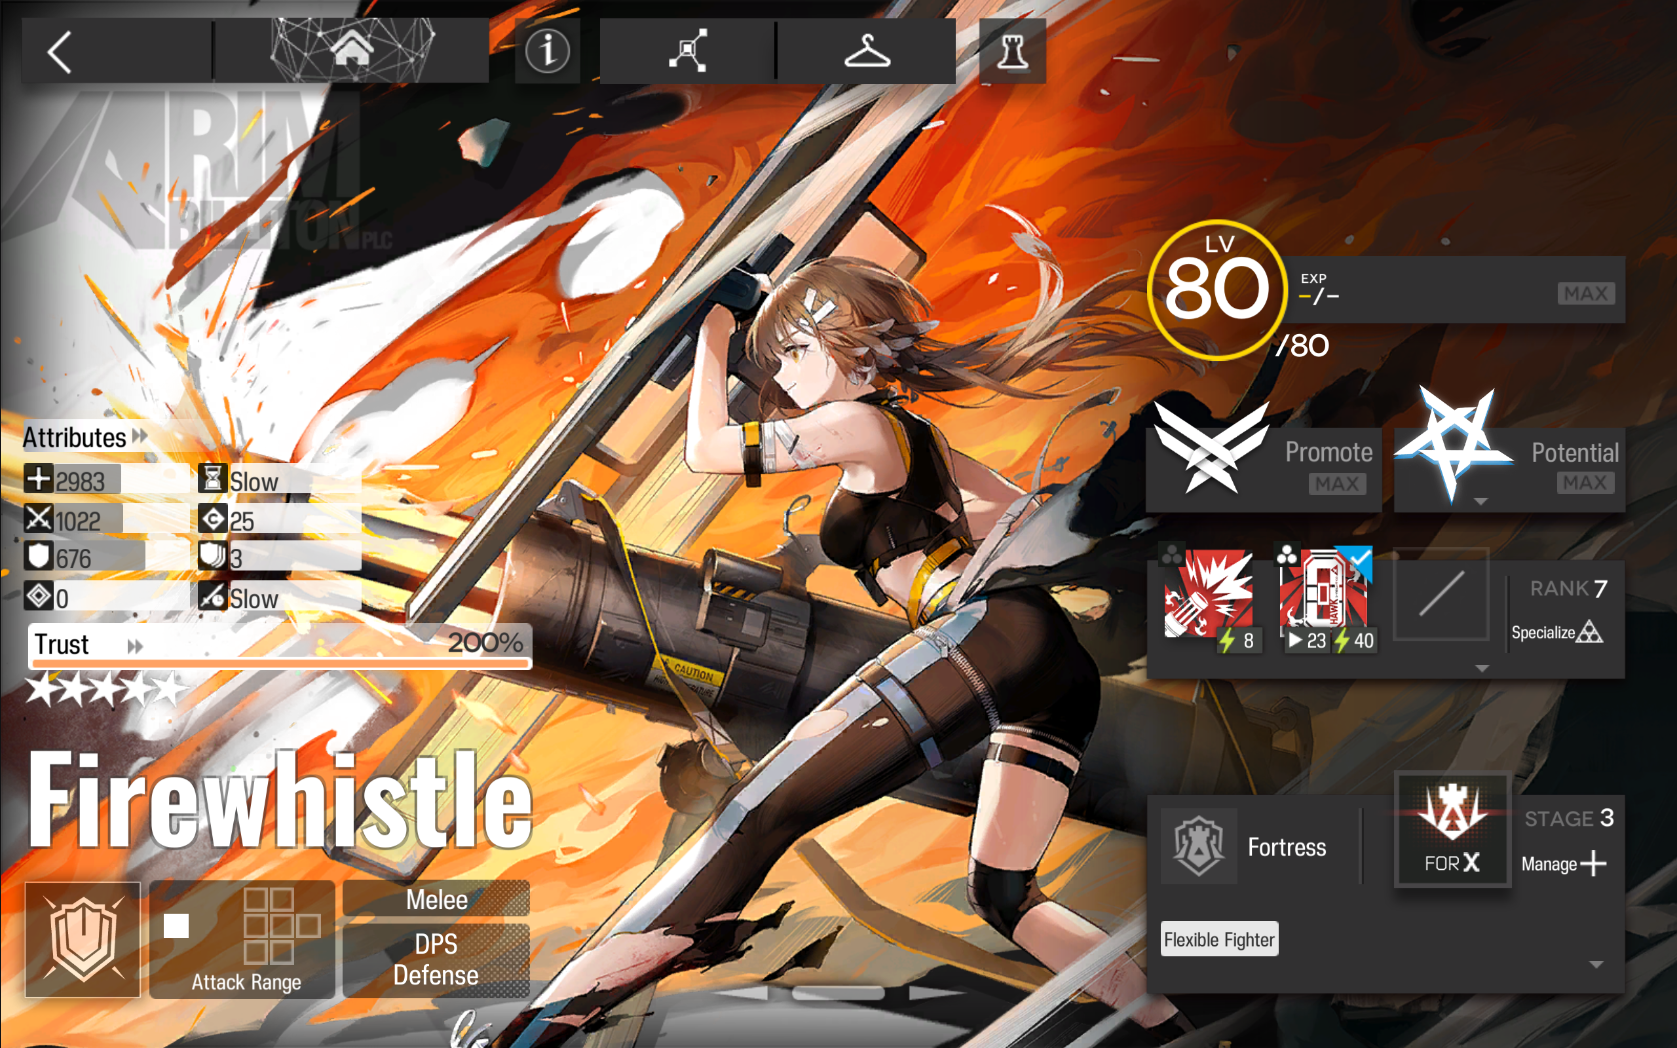The height and width of the screenshot is (1048, 1677).
Task: Open the operator info (i) button
Action: [547, 51]
